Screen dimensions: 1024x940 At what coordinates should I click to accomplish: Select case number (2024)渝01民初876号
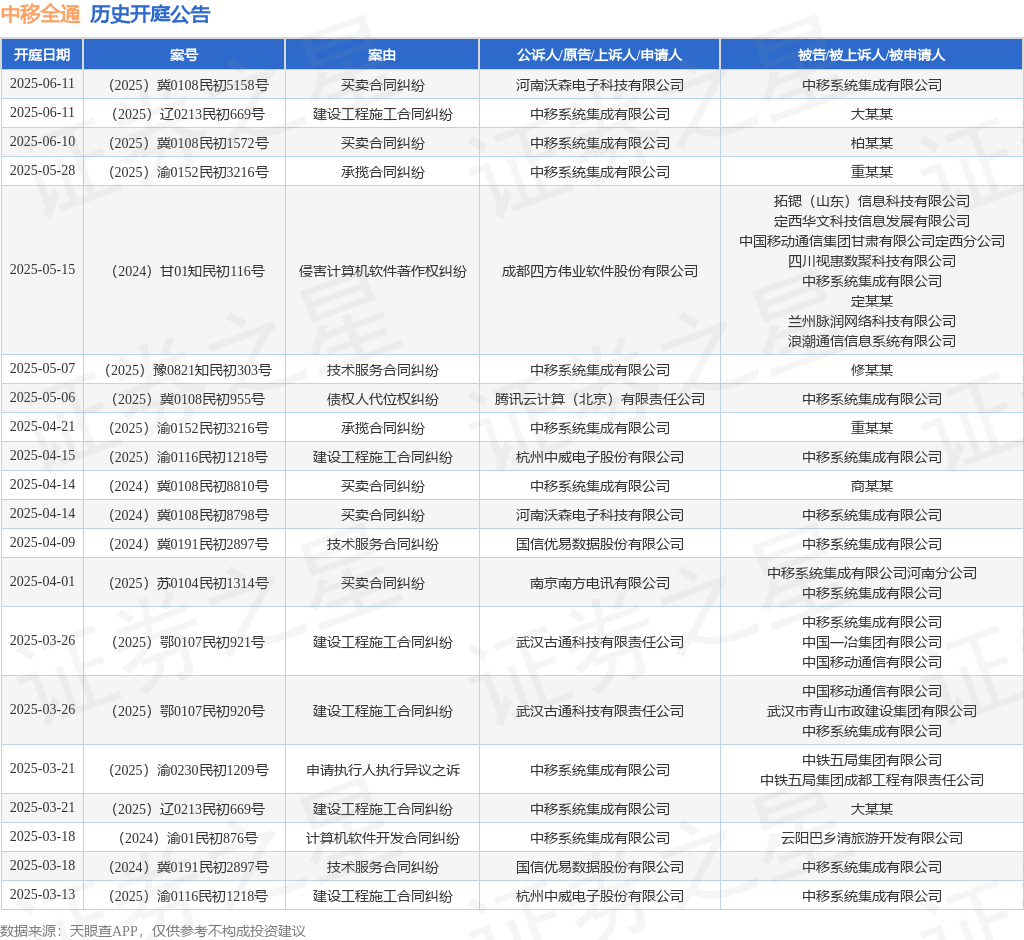tap(188, 838)
